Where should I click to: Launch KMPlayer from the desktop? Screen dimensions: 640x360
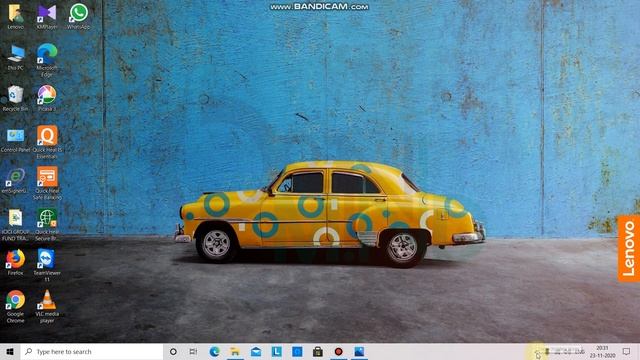pos(47,17)
